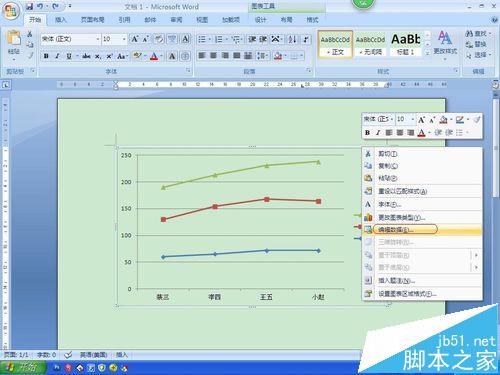Image resolution: width=500 pixels, height=375 pixels.
Task: Open mini toolbar font size dropdown
Action: (x=412, y=119)
